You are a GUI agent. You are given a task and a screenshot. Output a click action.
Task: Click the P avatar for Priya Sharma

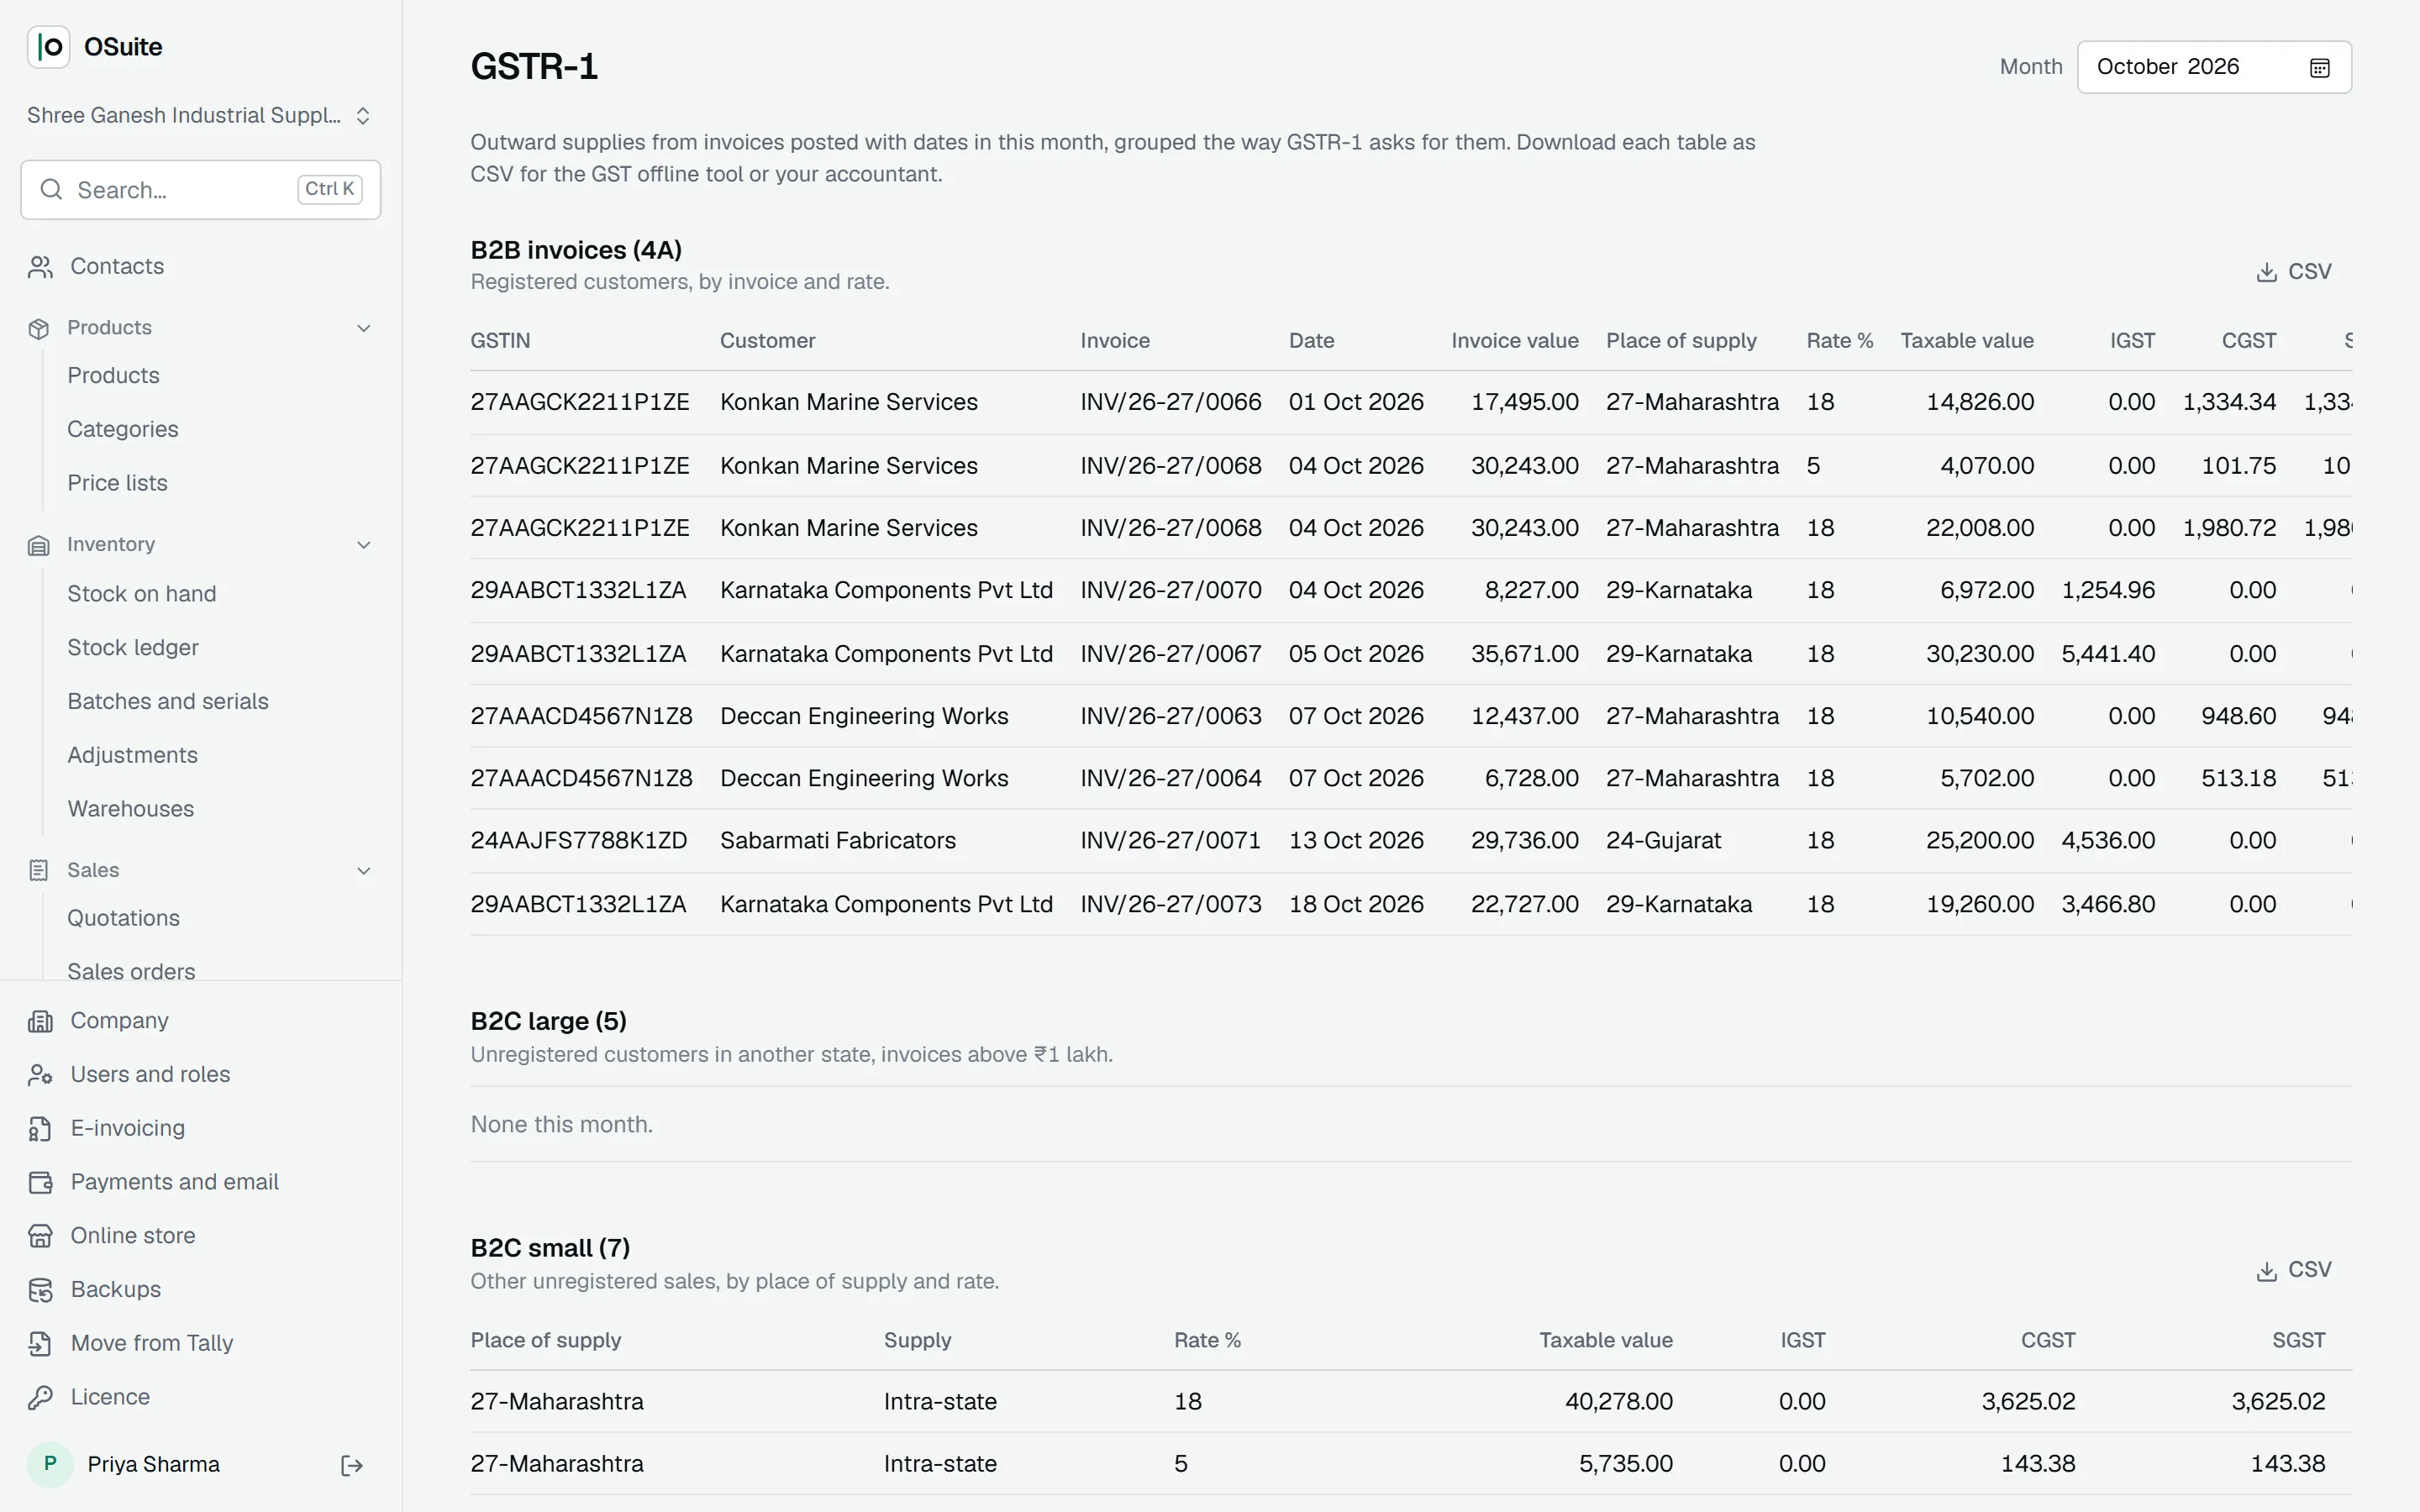50,1465
